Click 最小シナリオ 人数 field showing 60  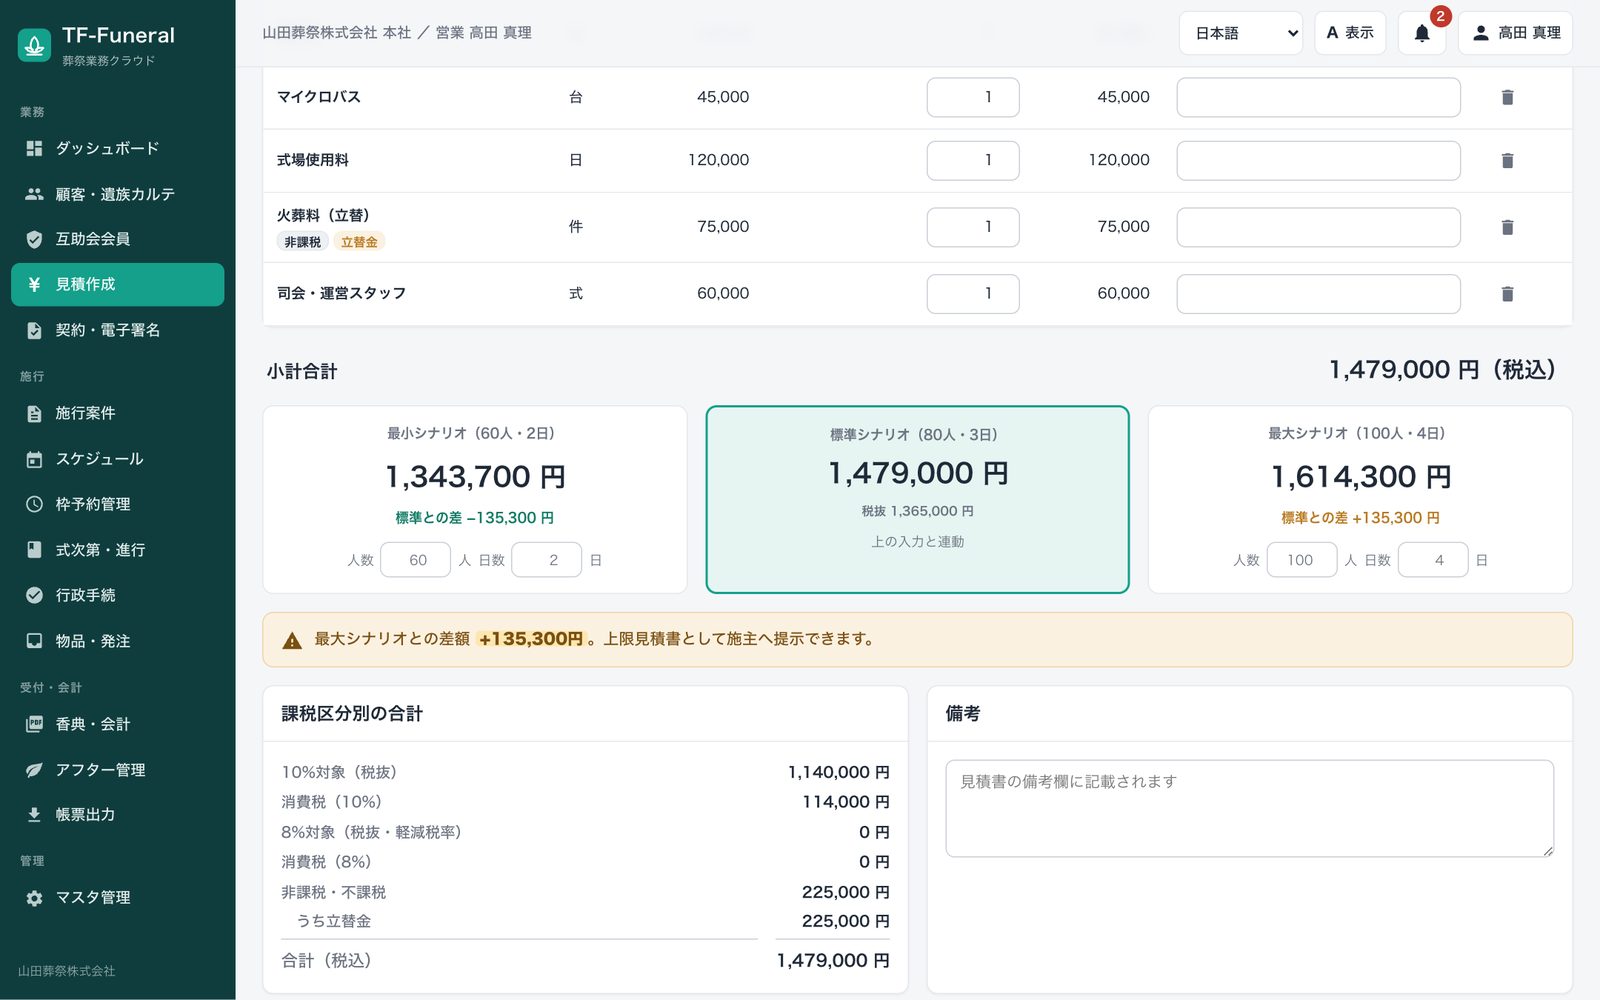coord(415,560)
